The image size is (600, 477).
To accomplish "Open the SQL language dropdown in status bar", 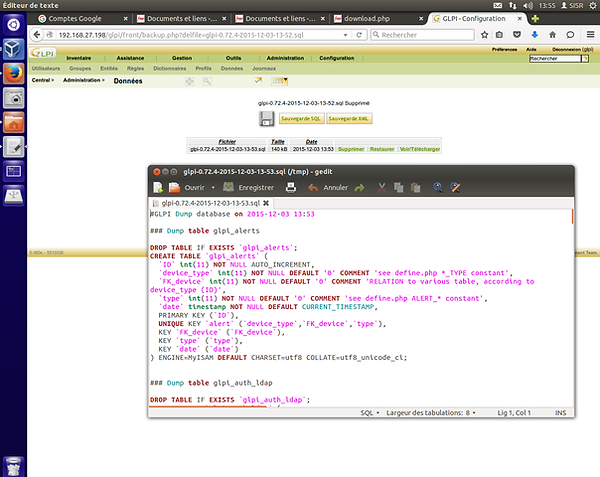I will pos(370,413).
